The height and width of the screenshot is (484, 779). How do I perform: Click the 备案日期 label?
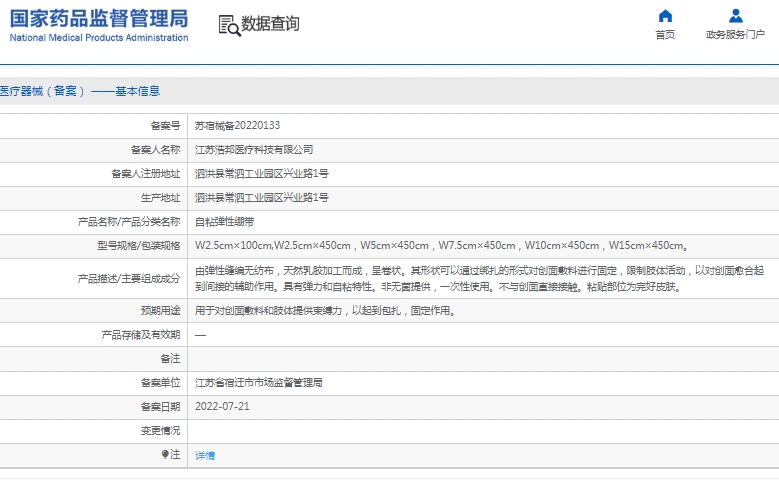160,406
